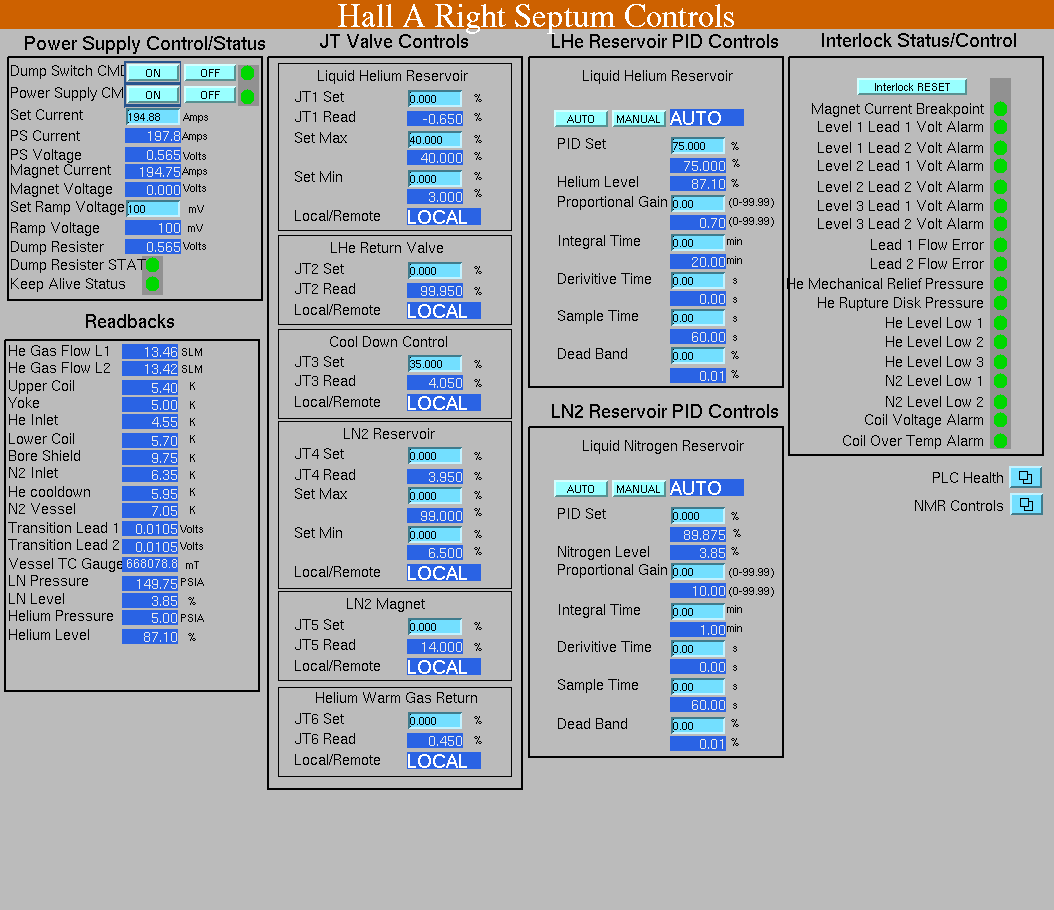
Task: Click the JT5 Set input field
Action: [435, 627]
